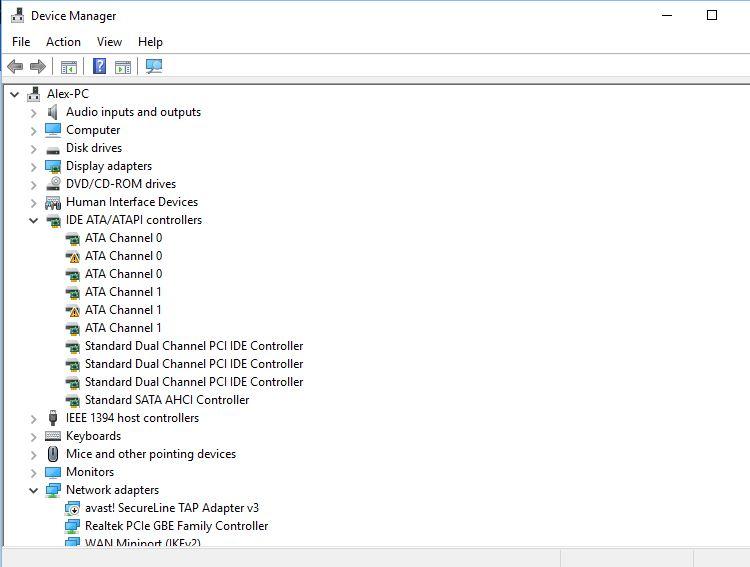750x567 pixels.
Task: Click the Alex-PC computer root icon
Action: coord(33,94)
